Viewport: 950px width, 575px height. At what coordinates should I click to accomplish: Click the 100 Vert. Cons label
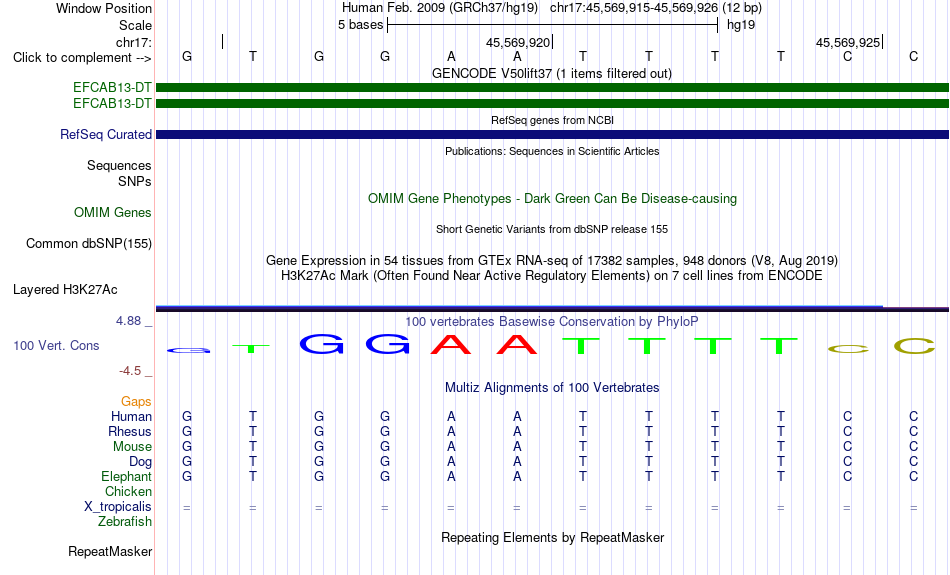point(56,345)
